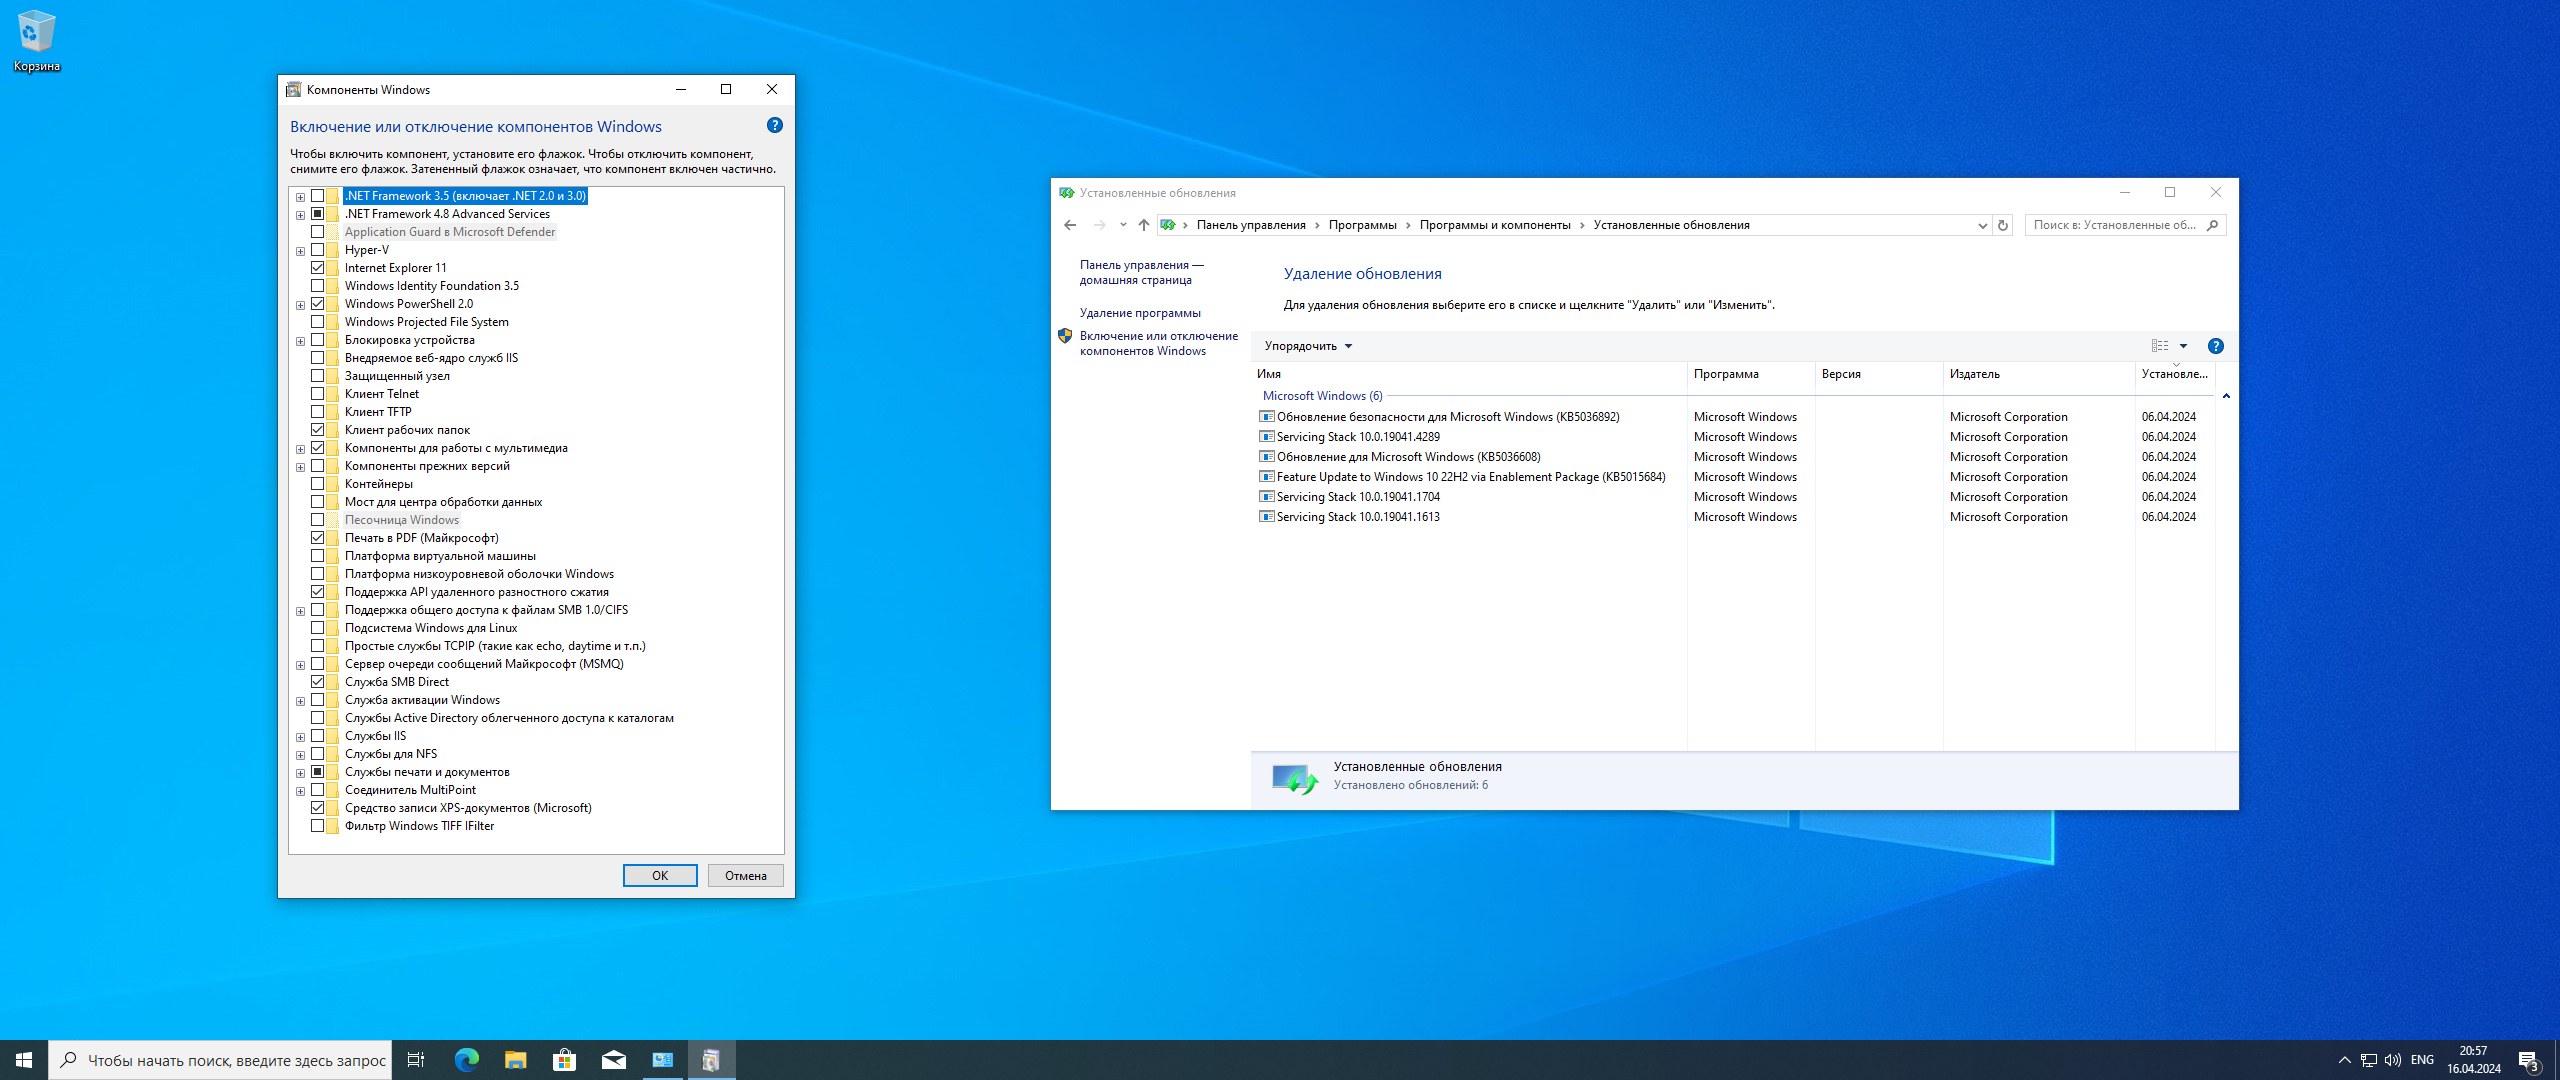Open Microsoft Store from taskbar
The height and width of the screenshot is (1080, 2560).
565,1060
